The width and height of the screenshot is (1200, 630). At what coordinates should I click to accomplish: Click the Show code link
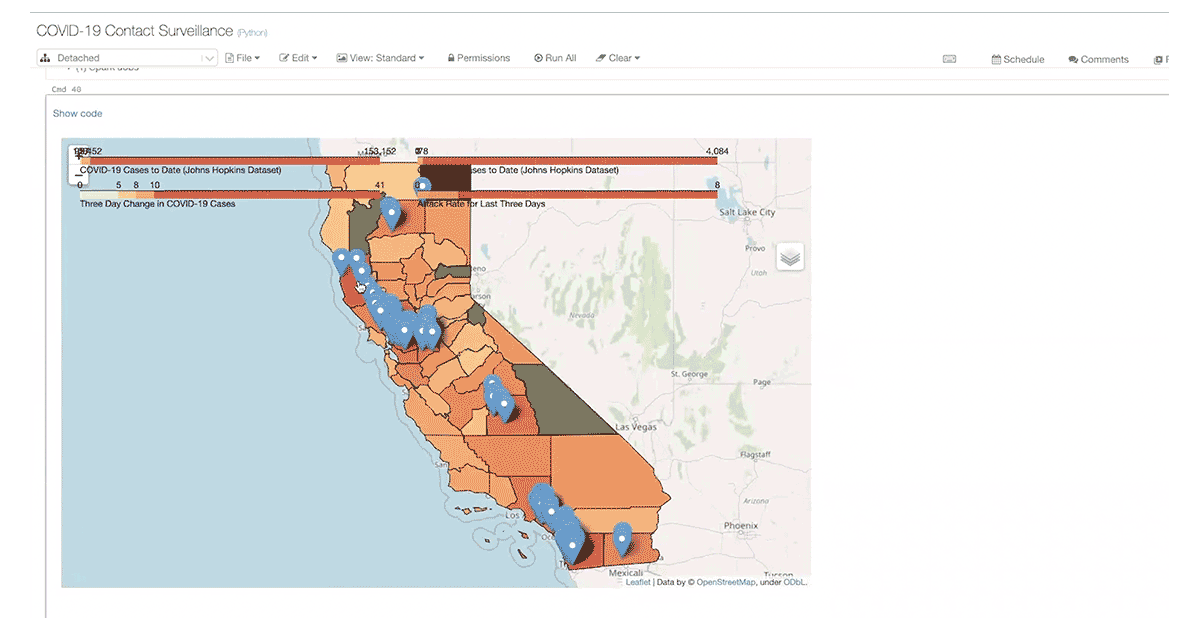(x=77, y=114)
